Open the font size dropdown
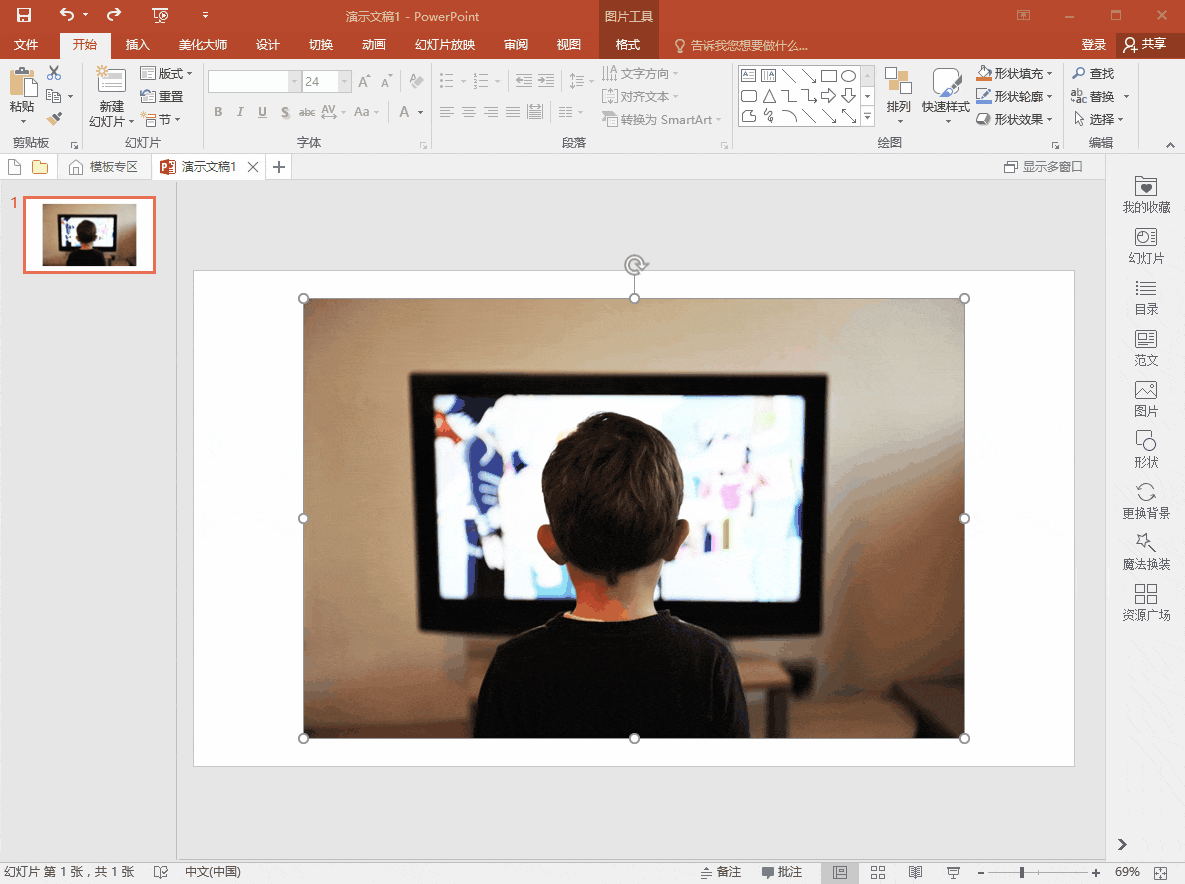 pos(345,81)
